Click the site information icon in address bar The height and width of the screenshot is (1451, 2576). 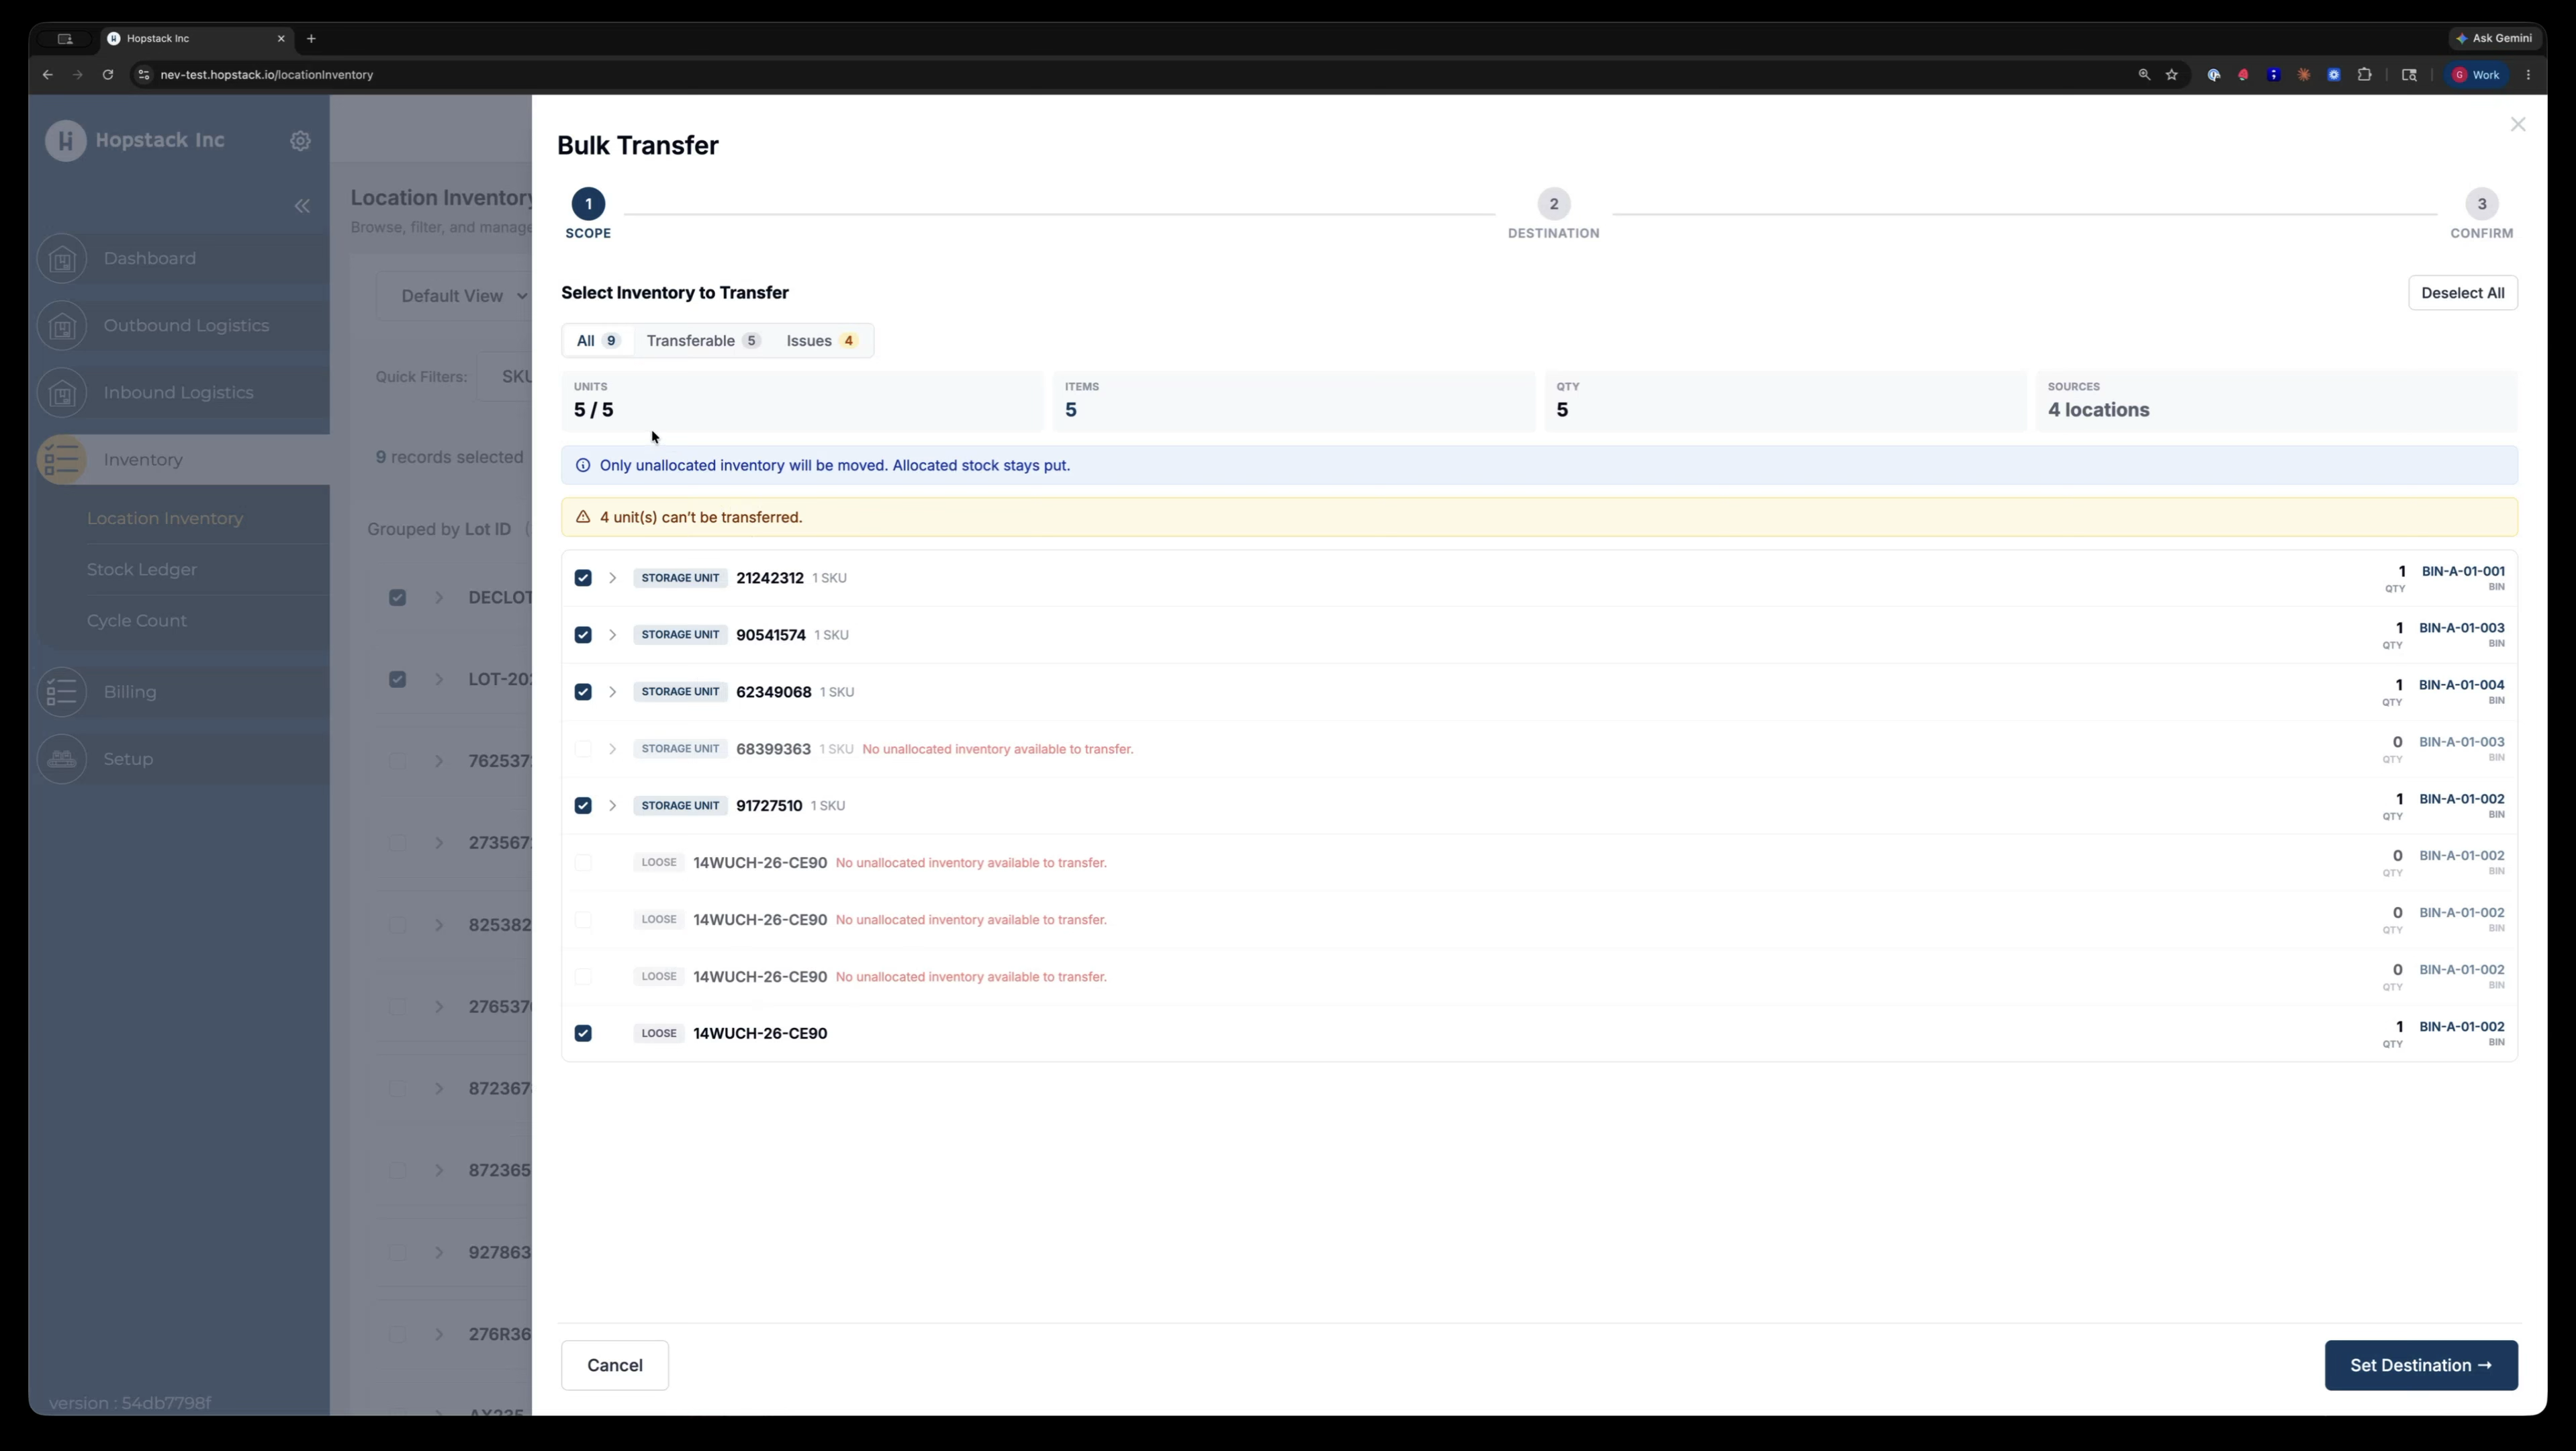click(x=143, y=75)
